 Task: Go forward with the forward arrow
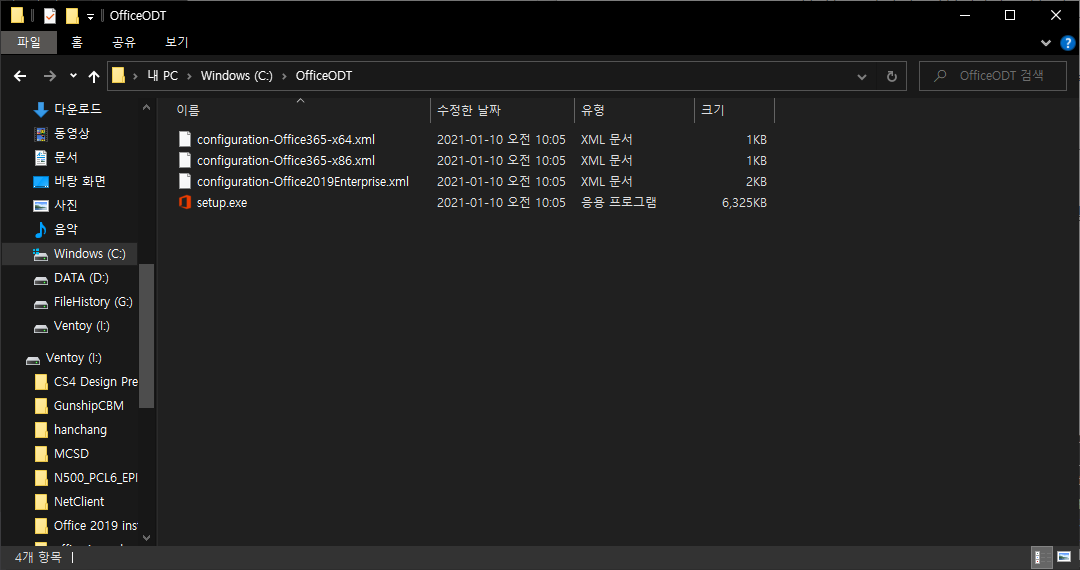pyautogui.click(x=50, y=76)
